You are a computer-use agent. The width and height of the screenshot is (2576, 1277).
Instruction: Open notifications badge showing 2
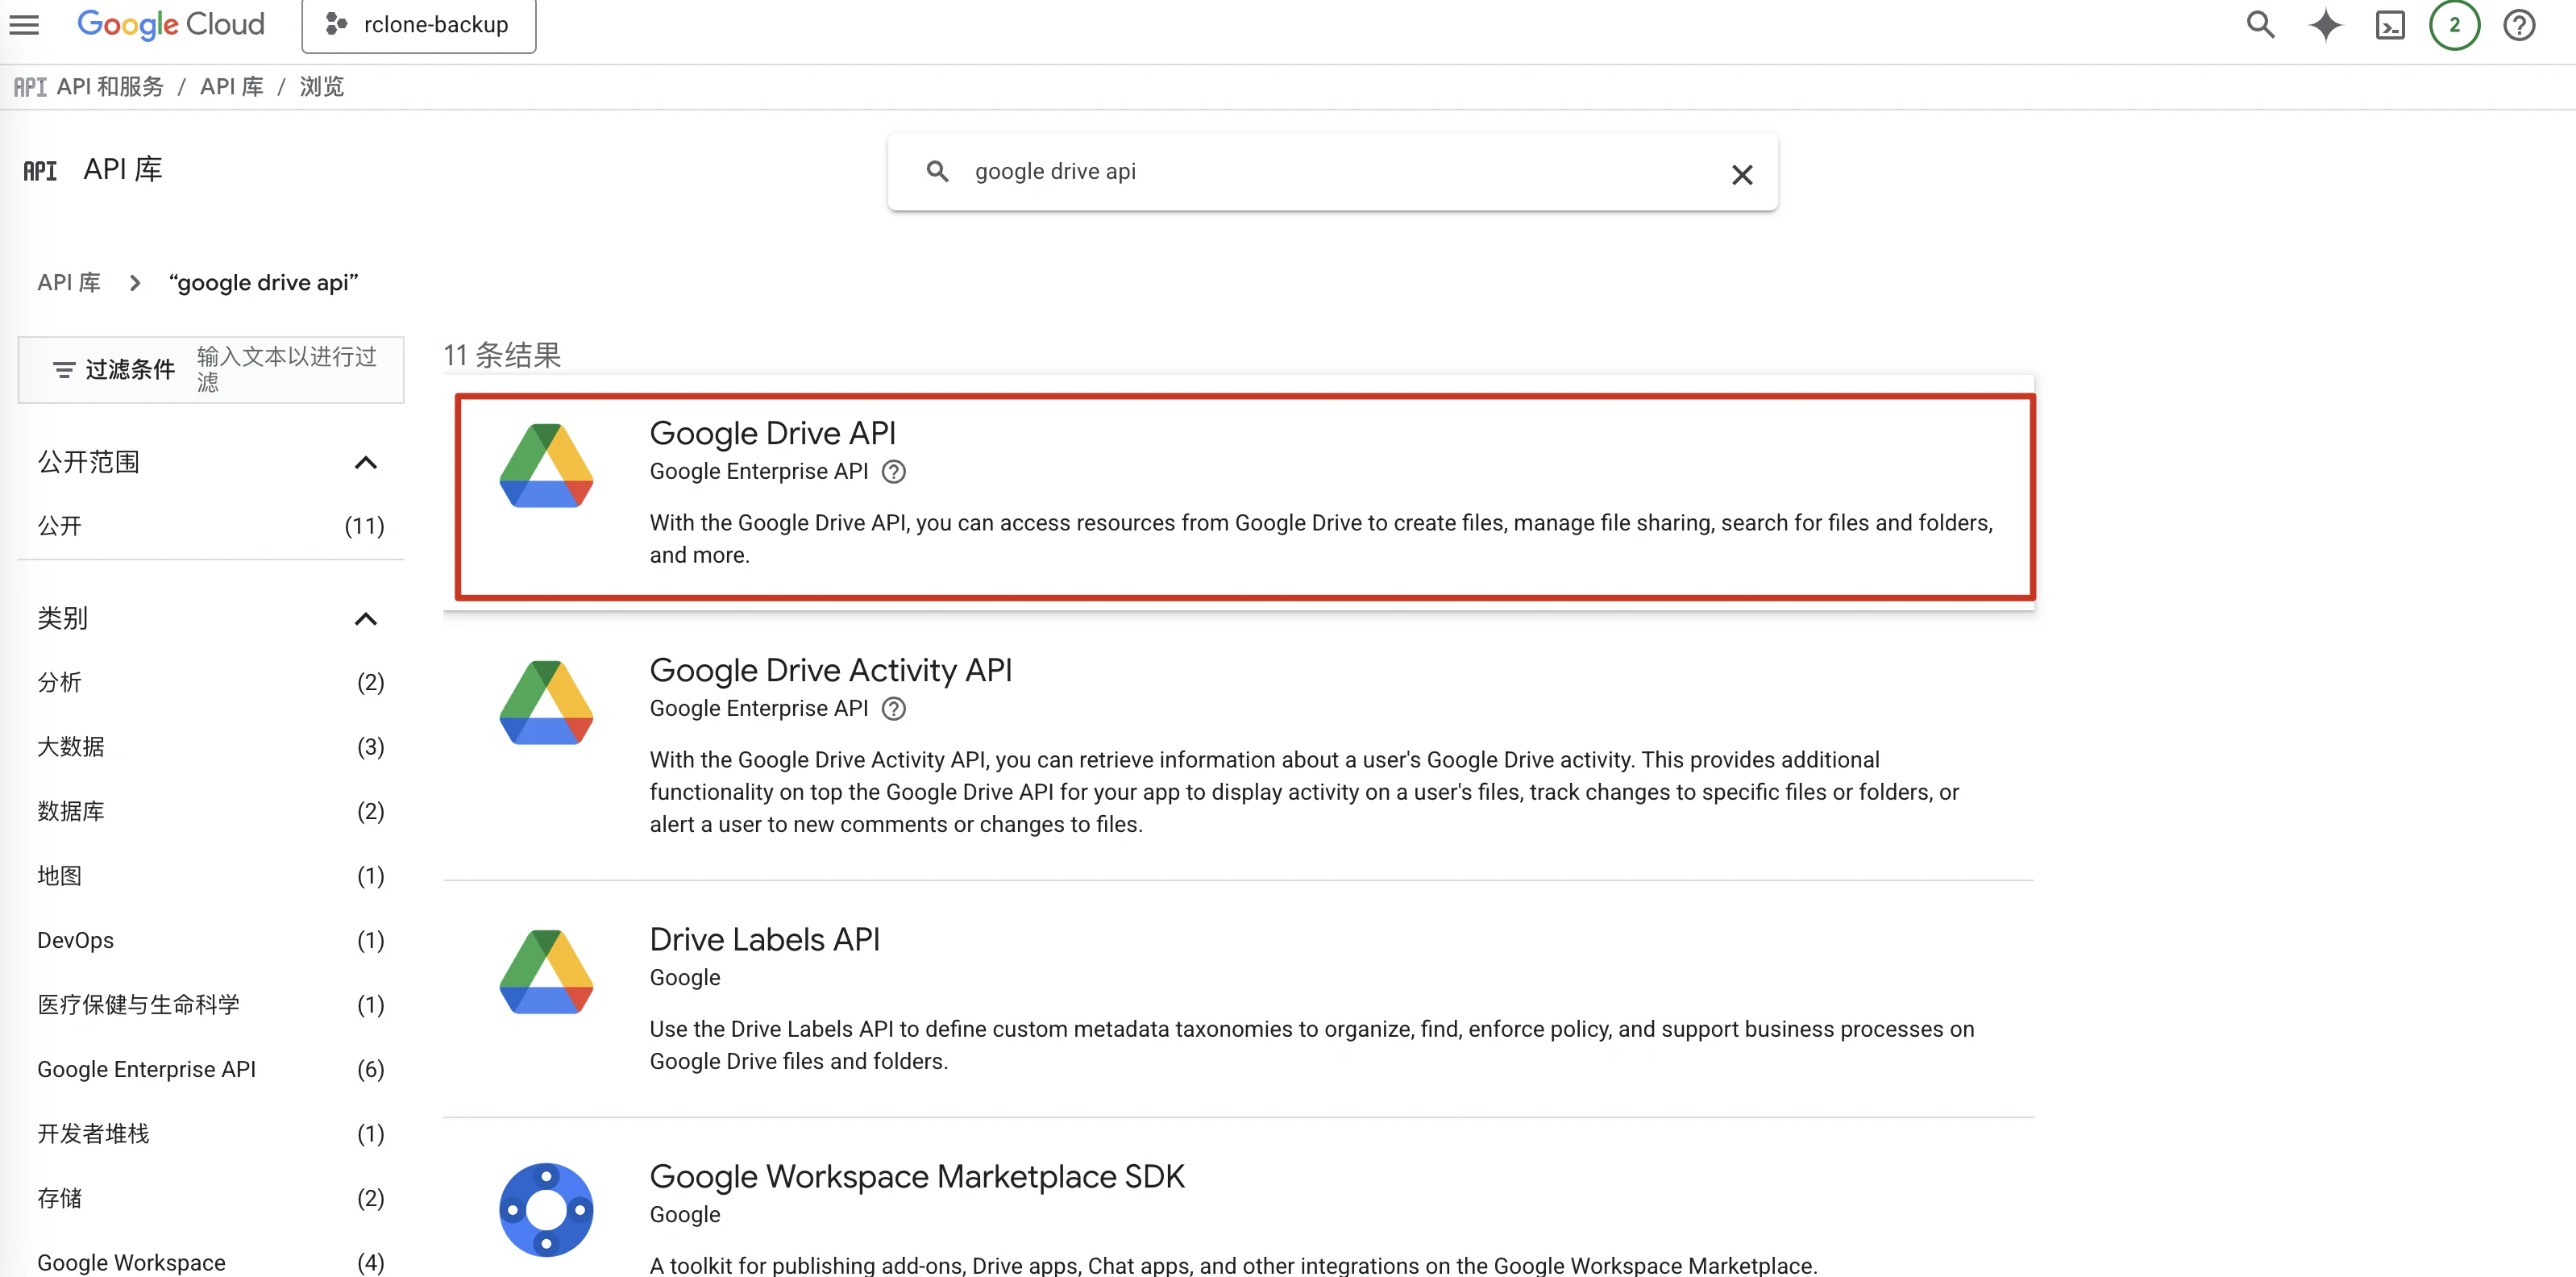(x=2454, y=24)
